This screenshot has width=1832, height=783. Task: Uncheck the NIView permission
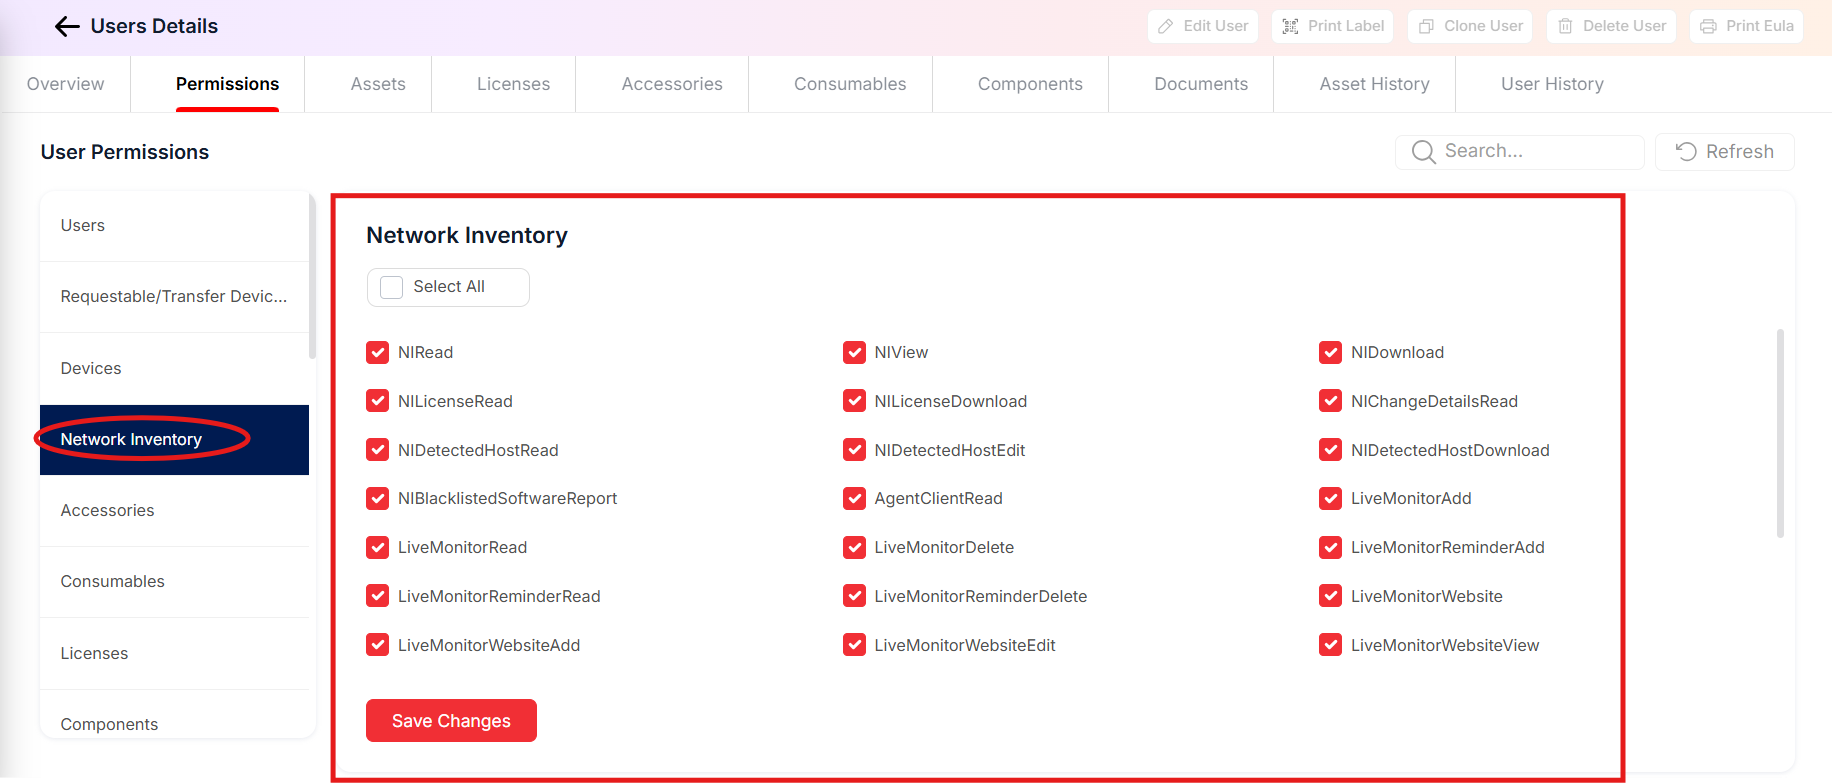point(854,352)
